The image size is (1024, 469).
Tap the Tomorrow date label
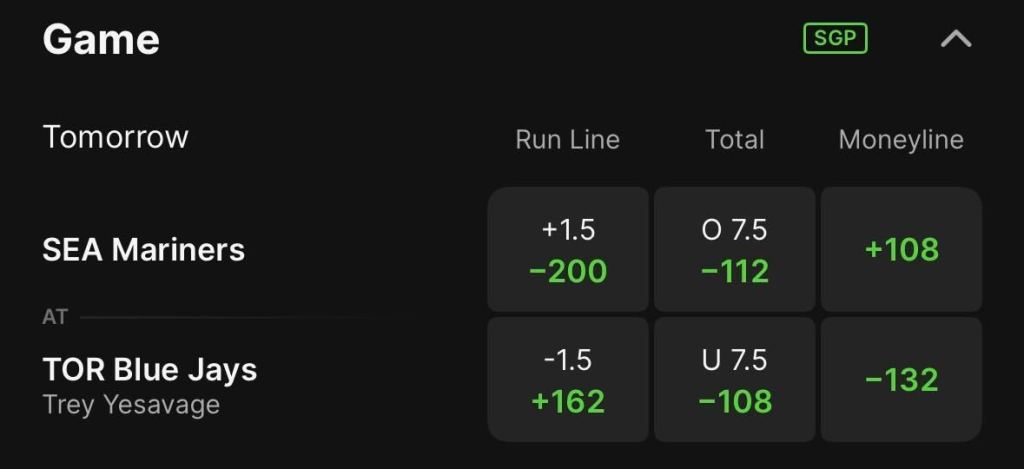point(116,137)
